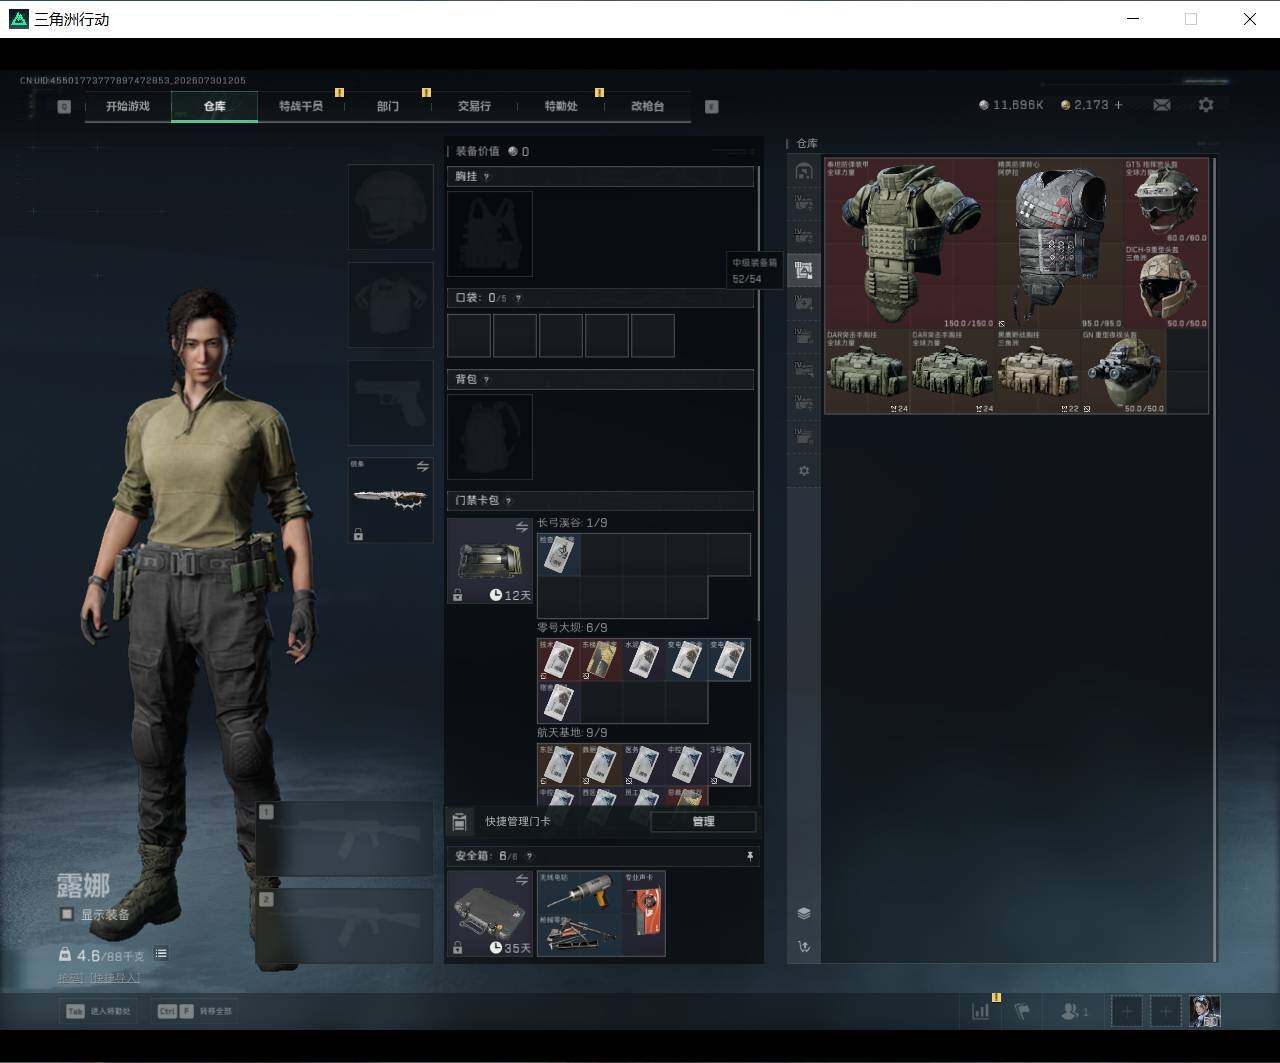
Task: Open the help icon next to 门禁卡包
Action: pos(509,501)
